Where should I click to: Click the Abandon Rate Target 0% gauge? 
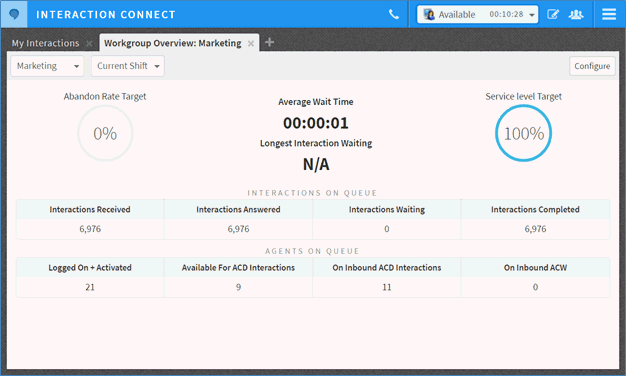point(105,133)
